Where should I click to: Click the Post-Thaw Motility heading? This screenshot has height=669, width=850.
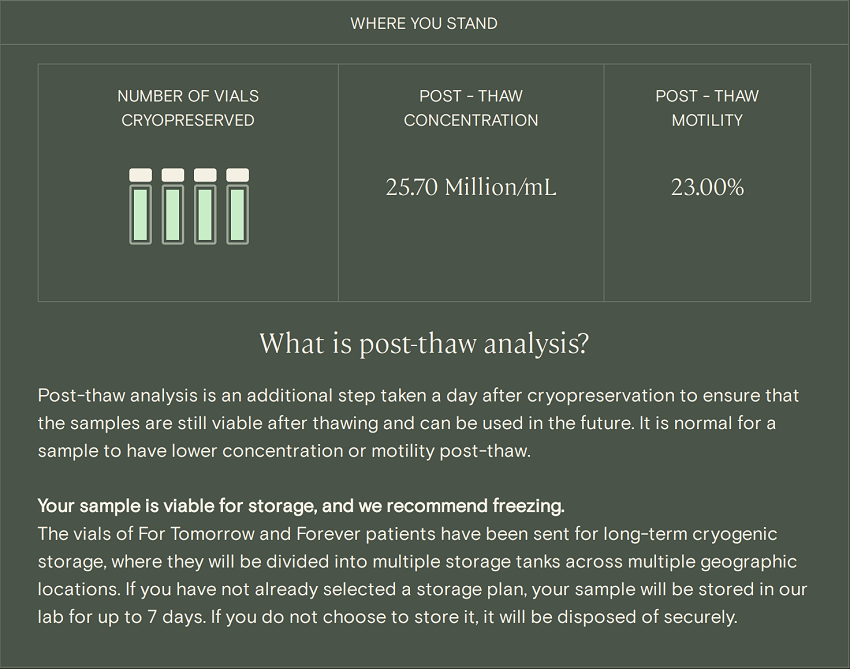pyautogui.click(x=707, y=108)
